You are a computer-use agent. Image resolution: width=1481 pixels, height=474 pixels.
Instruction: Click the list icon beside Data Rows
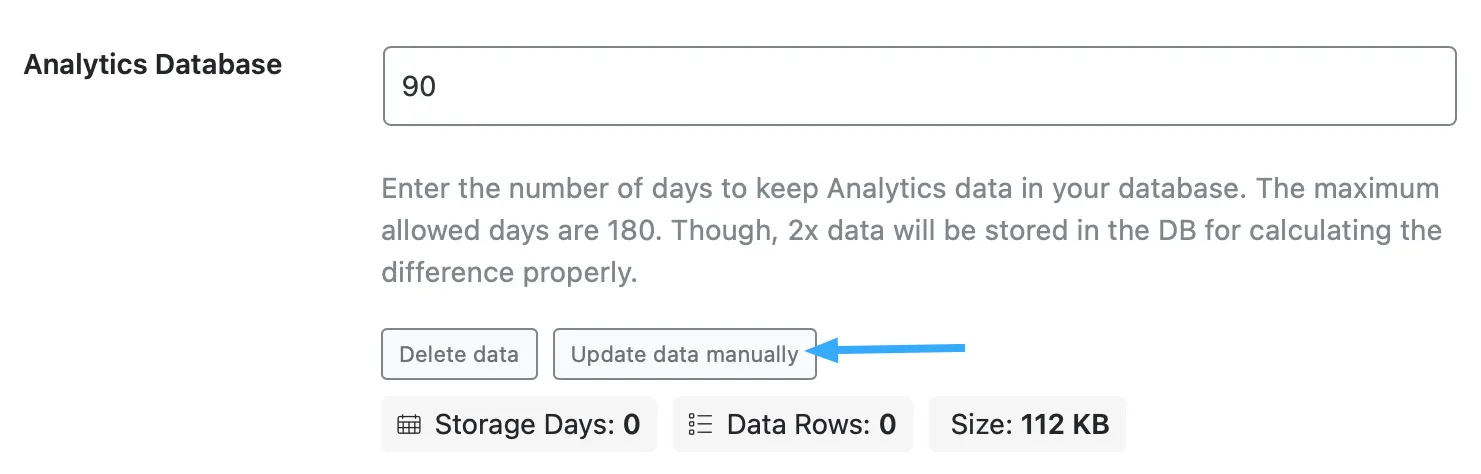pos(700,425)
